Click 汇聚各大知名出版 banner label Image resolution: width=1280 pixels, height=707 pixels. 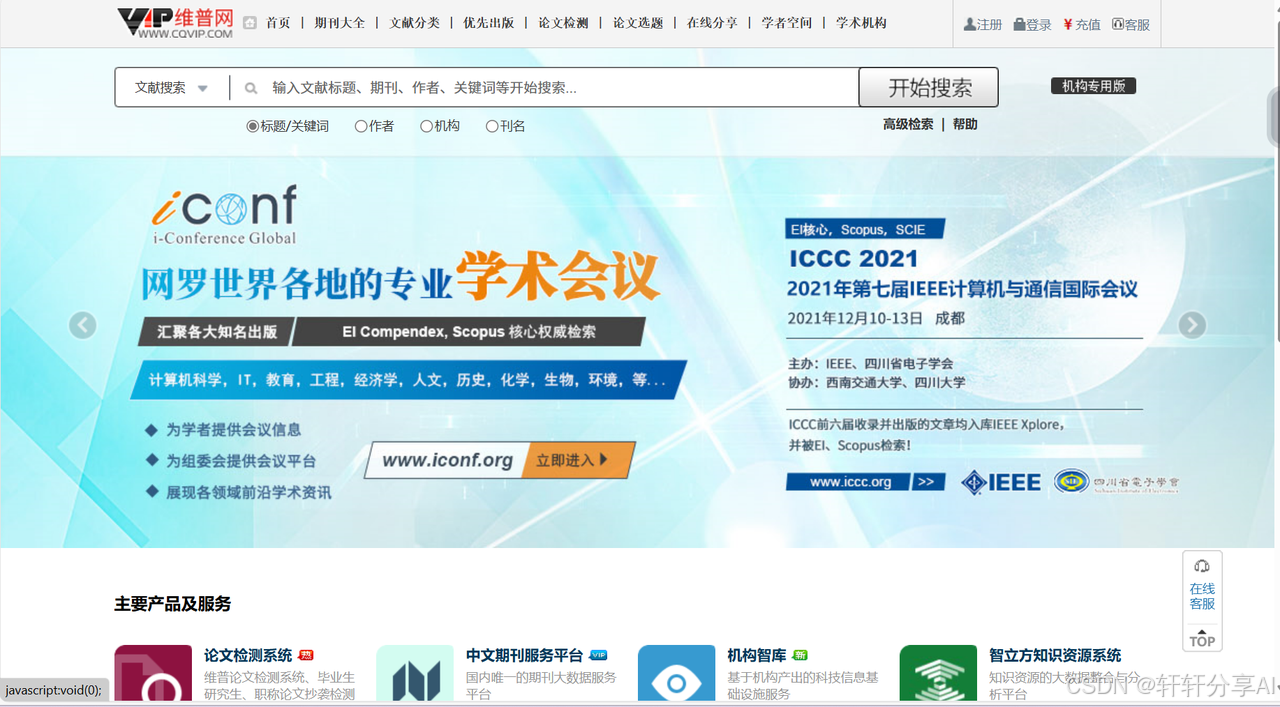click(x=217, y=332)
